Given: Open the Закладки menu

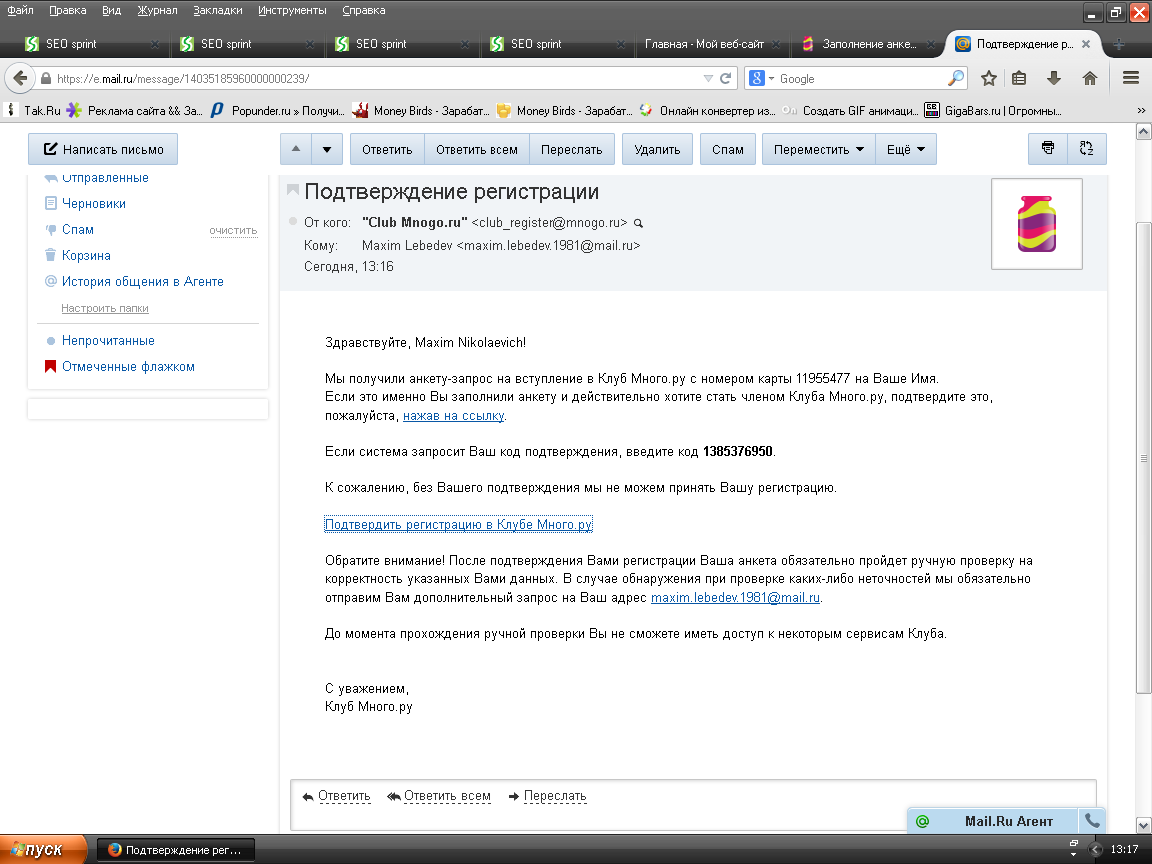Looking at the screenshot, I should (217, 10).
